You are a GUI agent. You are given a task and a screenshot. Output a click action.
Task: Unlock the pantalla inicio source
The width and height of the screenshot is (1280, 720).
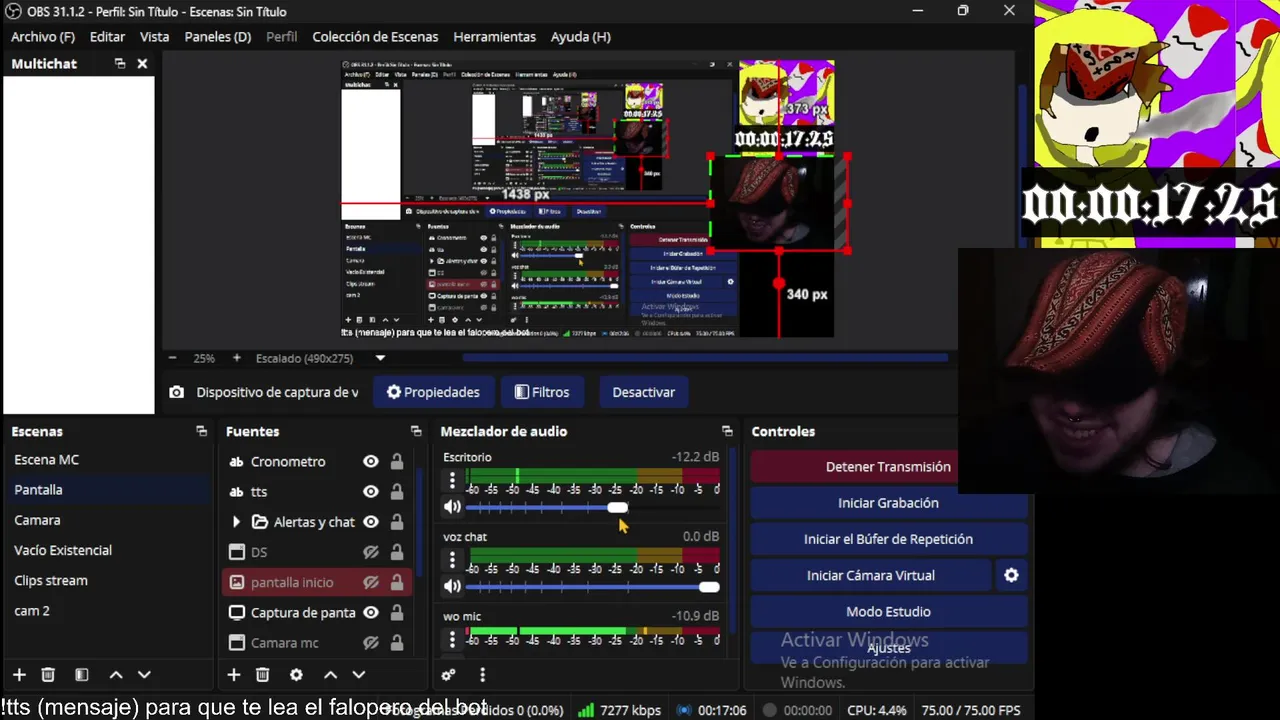coord(397,582)
